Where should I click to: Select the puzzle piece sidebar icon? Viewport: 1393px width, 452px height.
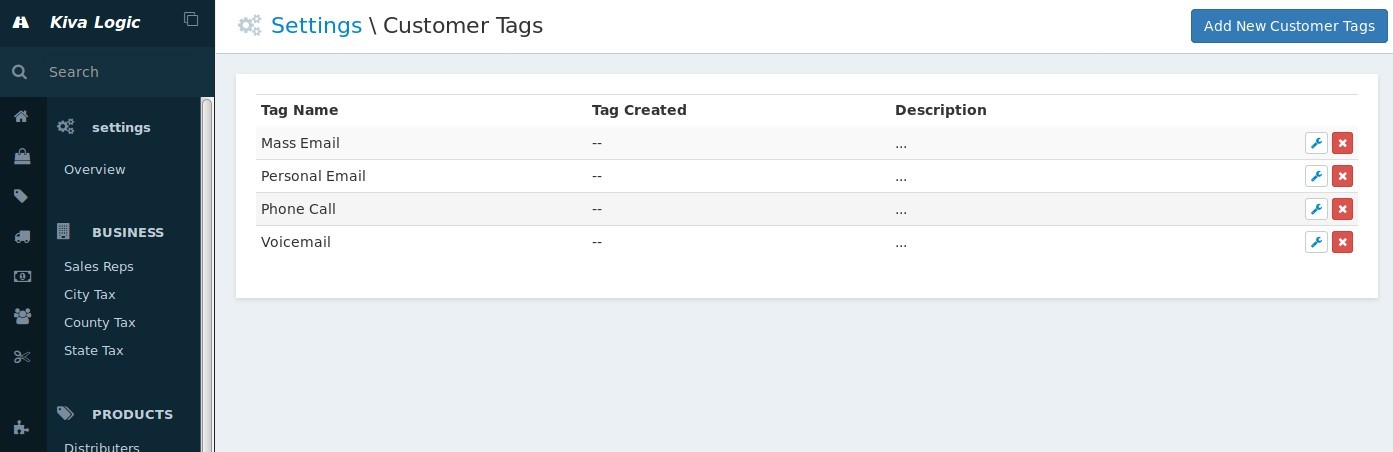point(20,428)
